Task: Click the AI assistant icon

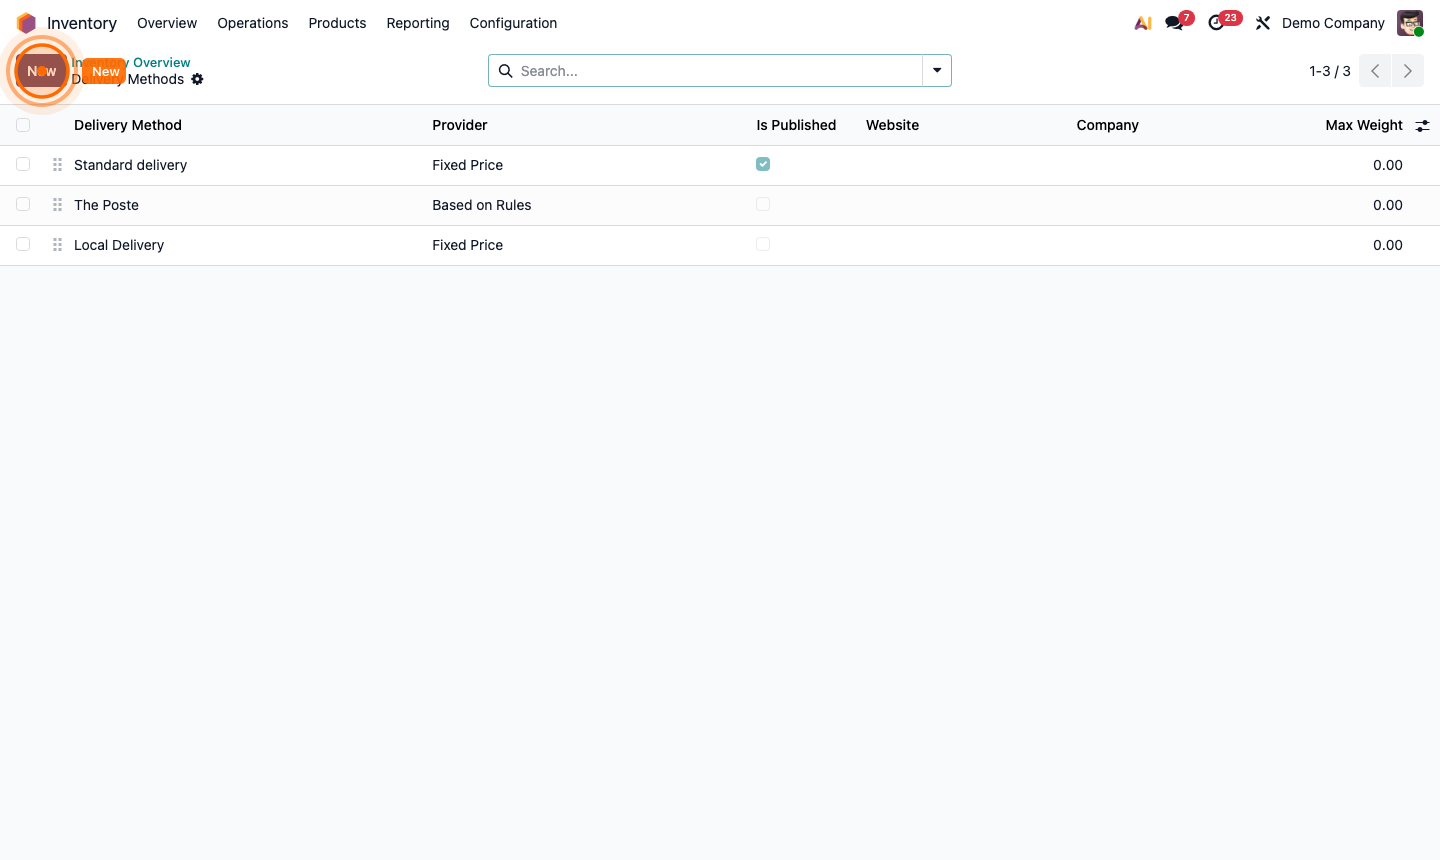Action: pos(1142,22)
